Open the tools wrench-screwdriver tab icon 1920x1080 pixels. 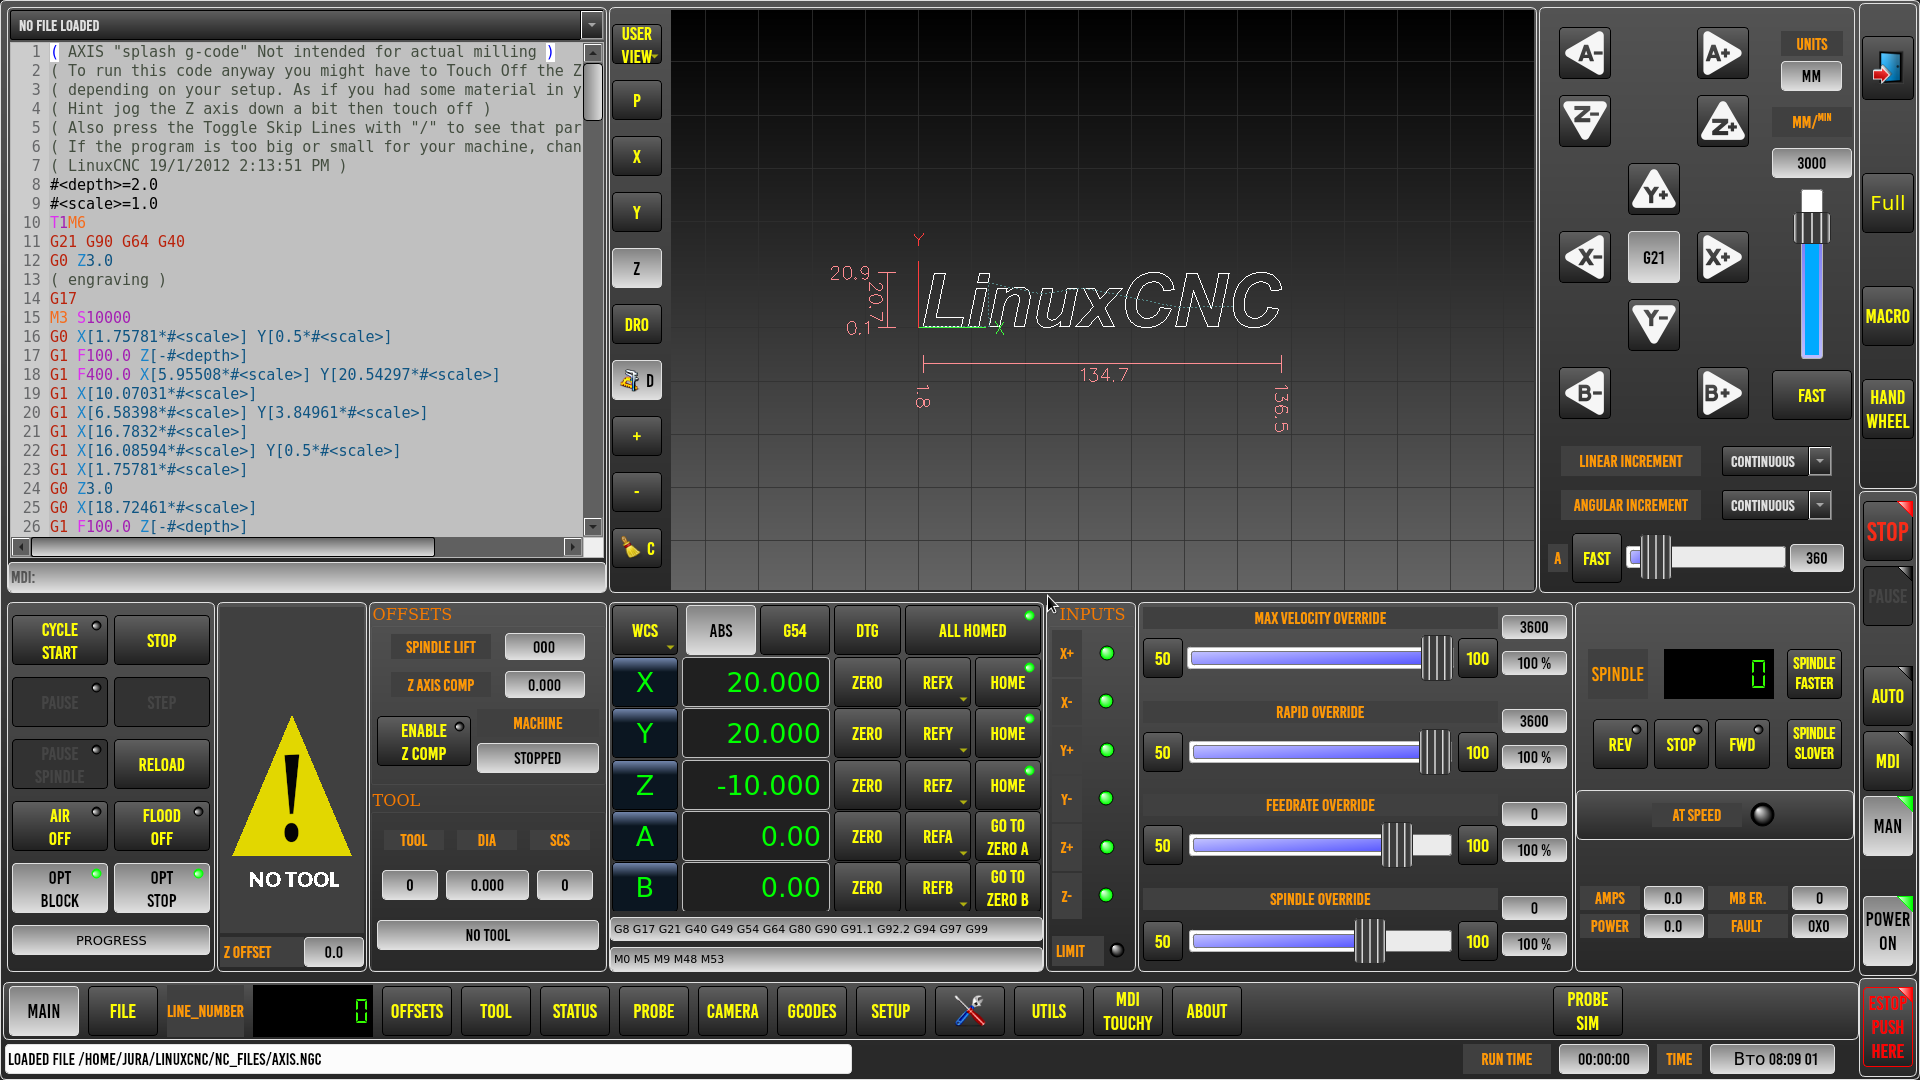969,1011
